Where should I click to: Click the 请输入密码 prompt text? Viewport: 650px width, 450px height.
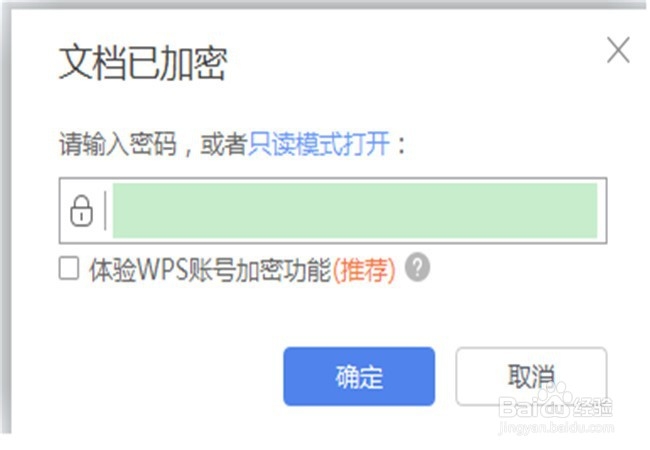coord(118,144)
